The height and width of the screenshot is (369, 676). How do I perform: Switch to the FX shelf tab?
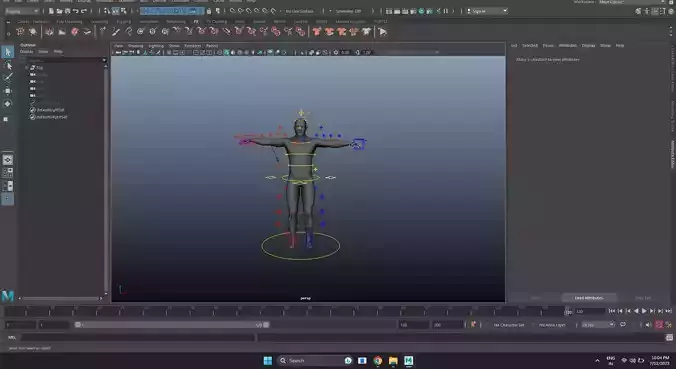[x=196, y=22]
